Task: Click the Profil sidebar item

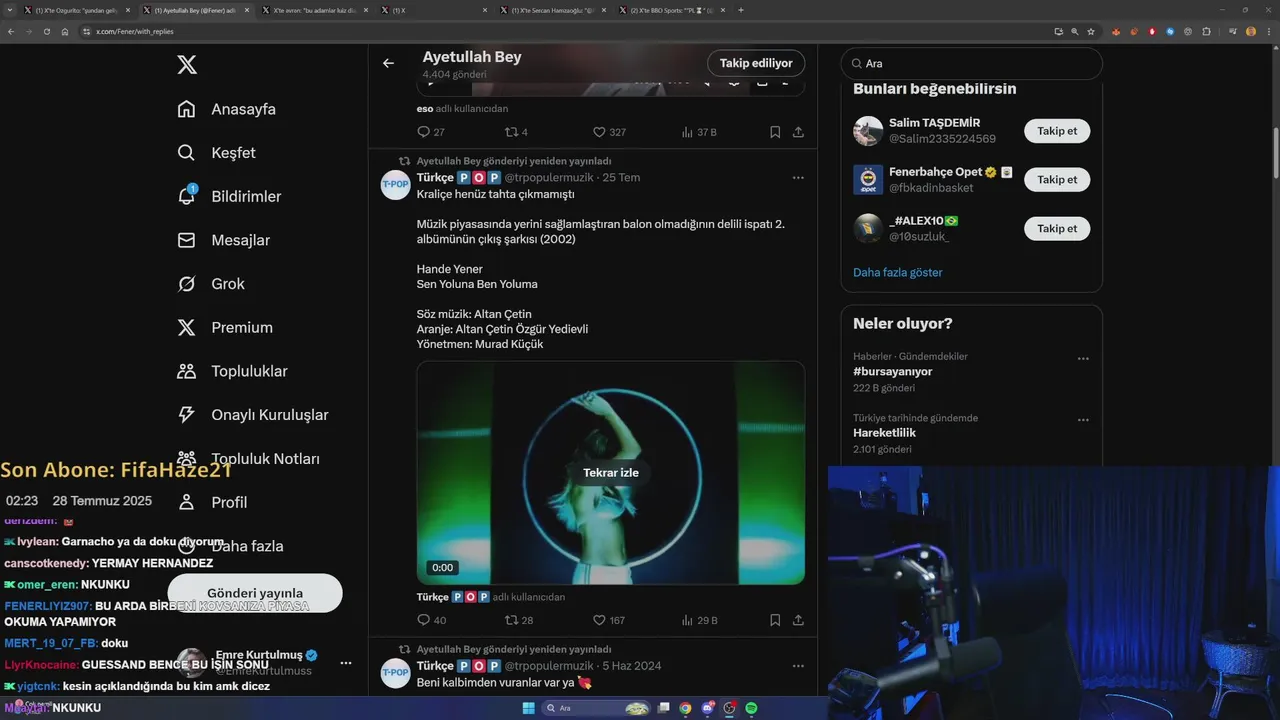Action: [x=212, y=502]
